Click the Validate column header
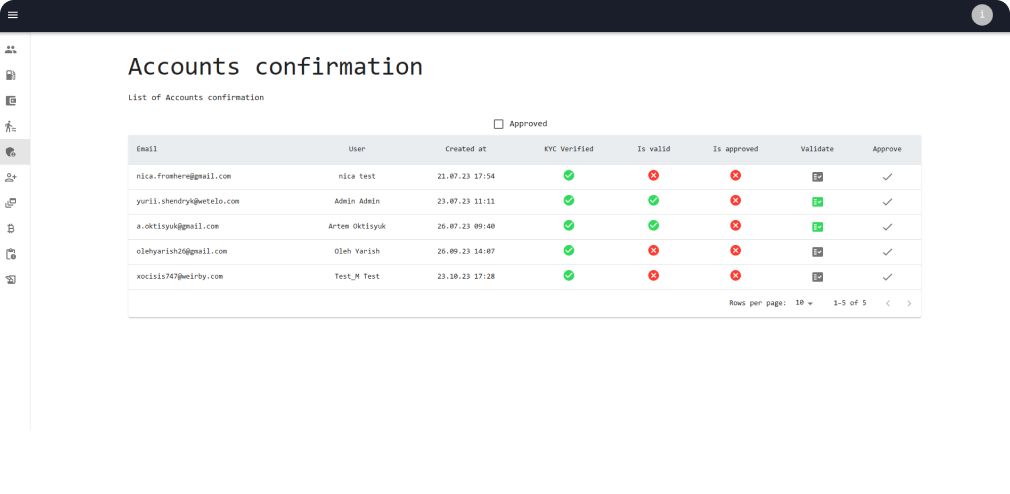This screenshot has width=1010, height=494. (x=817, y=149)
